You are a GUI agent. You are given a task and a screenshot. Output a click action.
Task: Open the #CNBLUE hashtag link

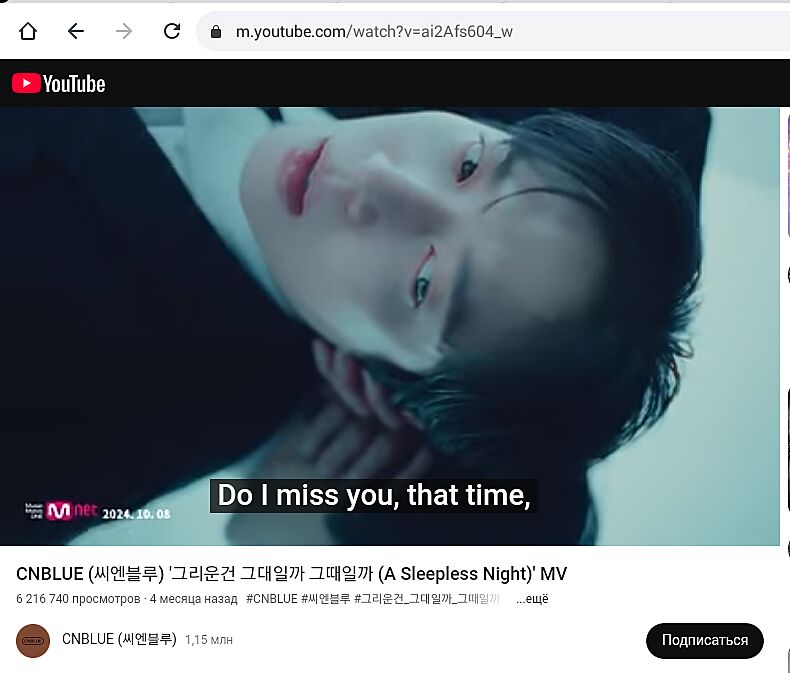point(272,599)
